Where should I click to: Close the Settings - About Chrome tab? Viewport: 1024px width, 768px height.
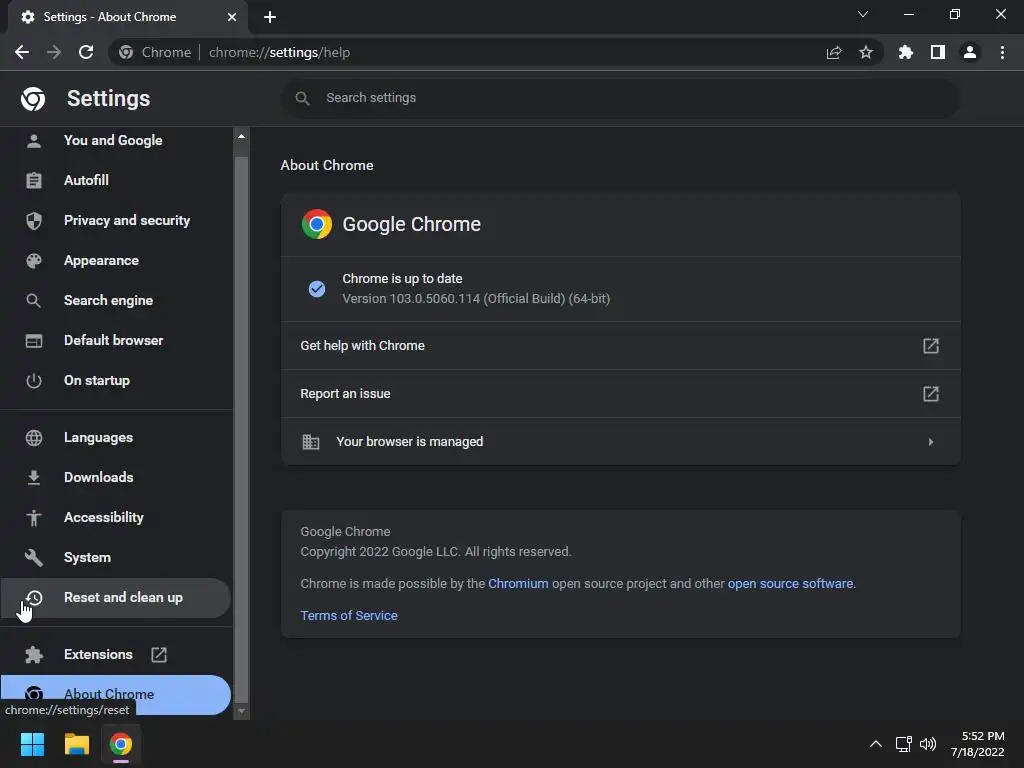(x=232, y=17)
